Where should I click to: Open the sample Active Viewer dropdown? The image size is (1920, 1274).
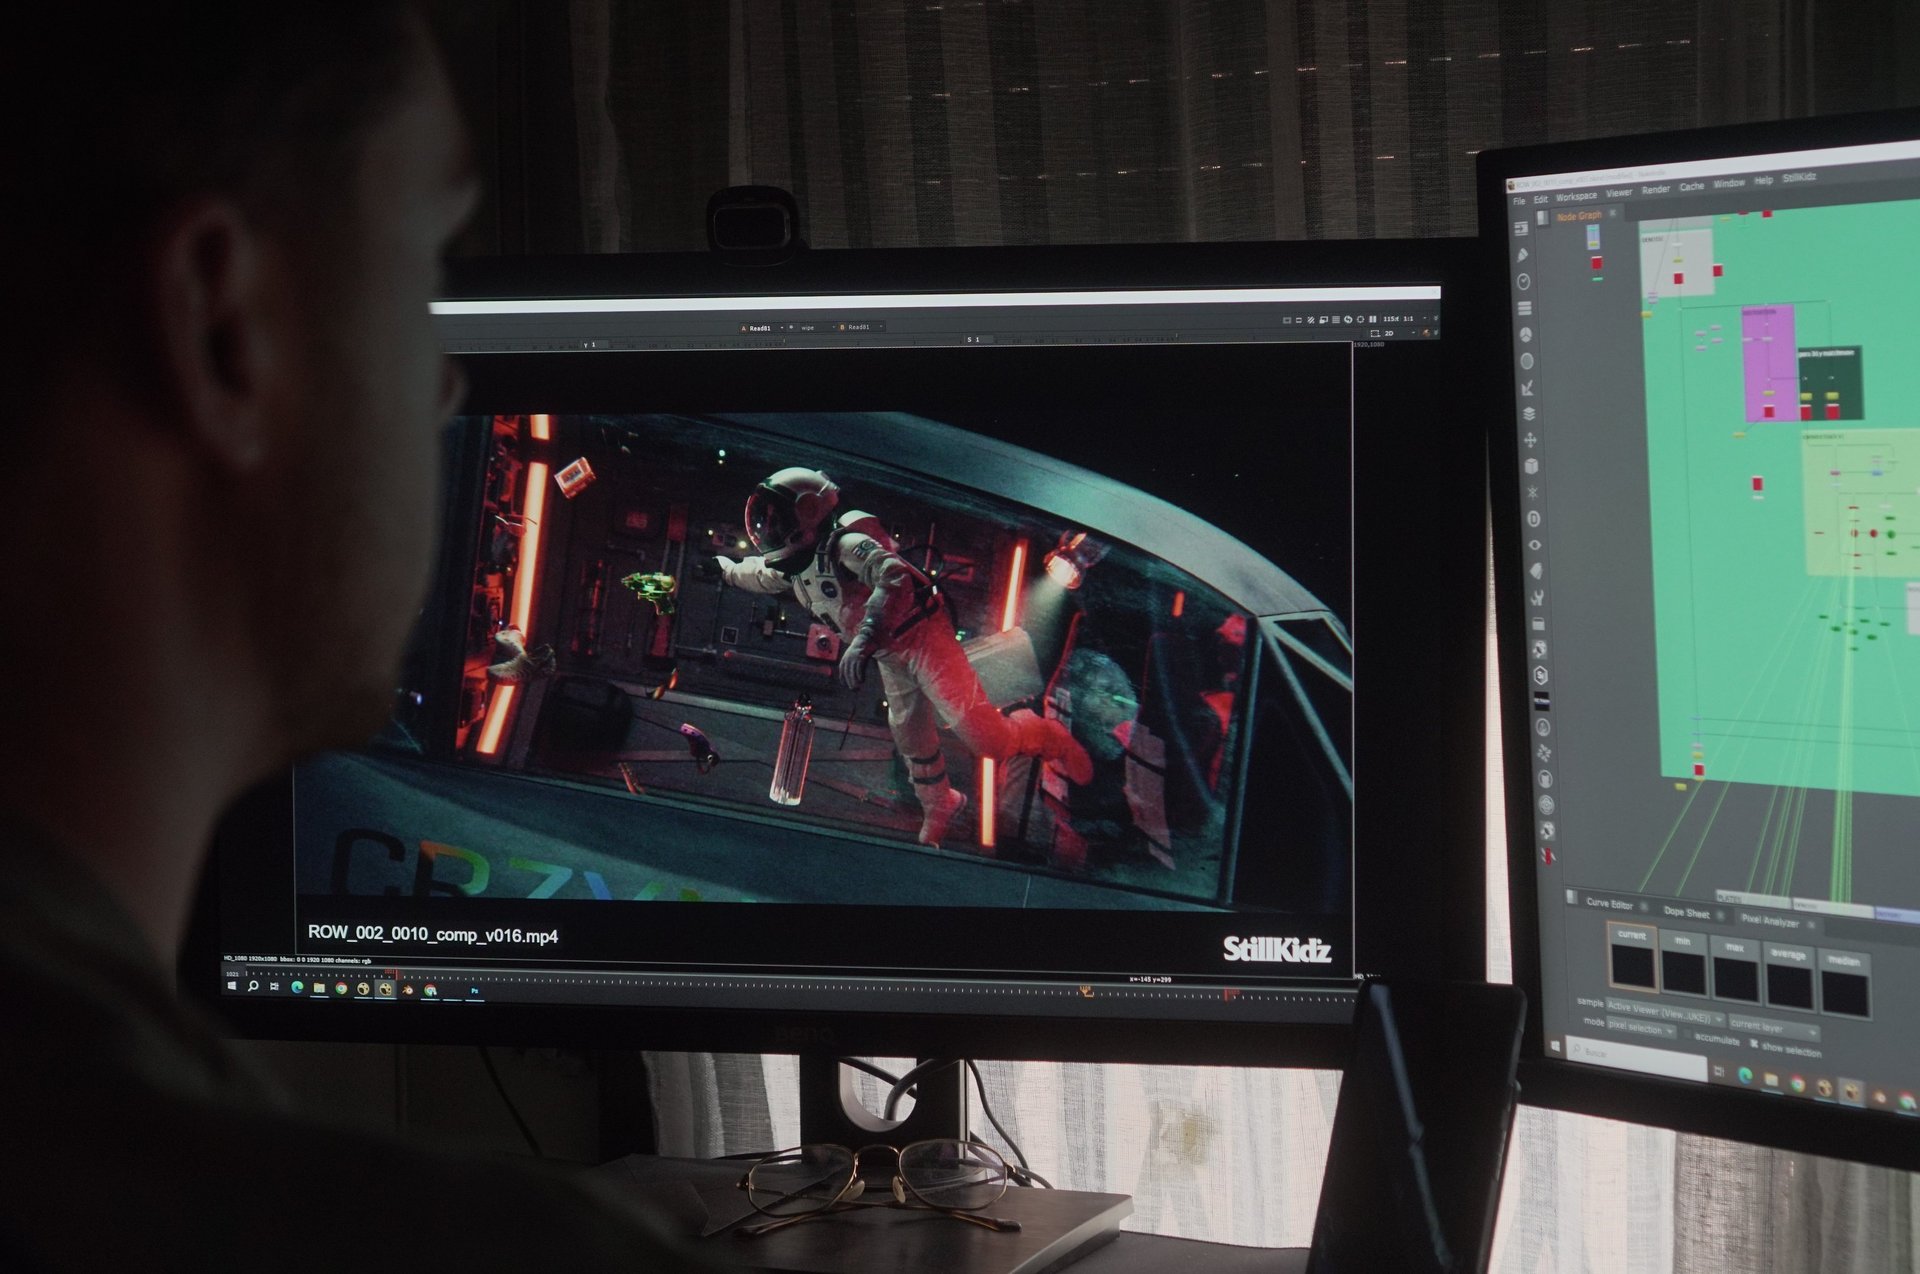(x=1664, y=1013)
